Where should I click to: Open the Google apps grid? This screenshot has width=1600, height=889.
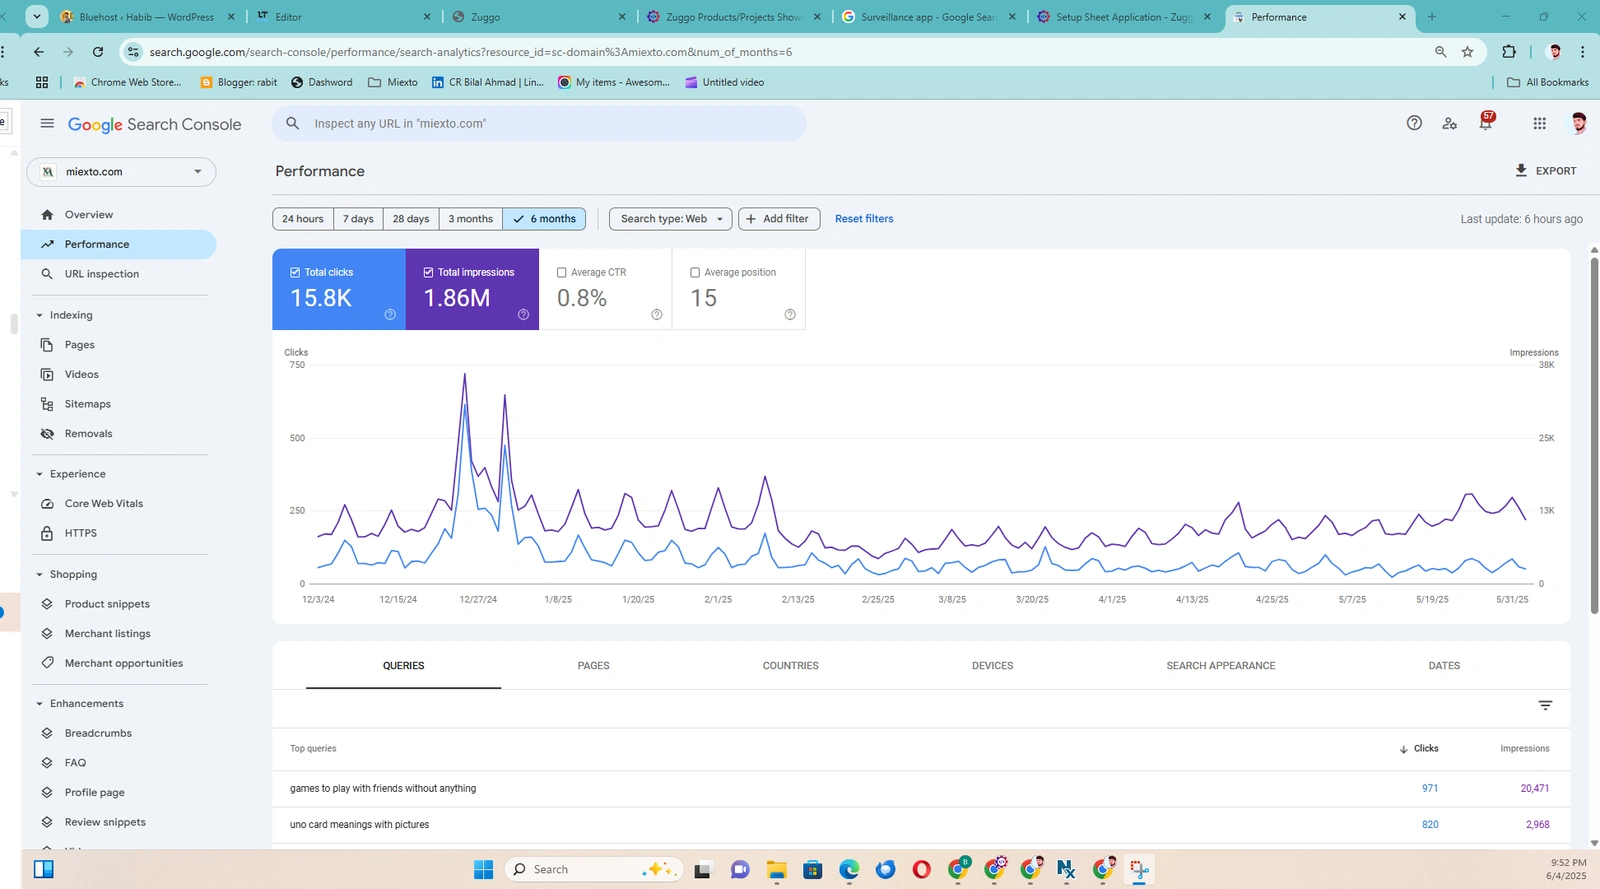click(1539, 123)
